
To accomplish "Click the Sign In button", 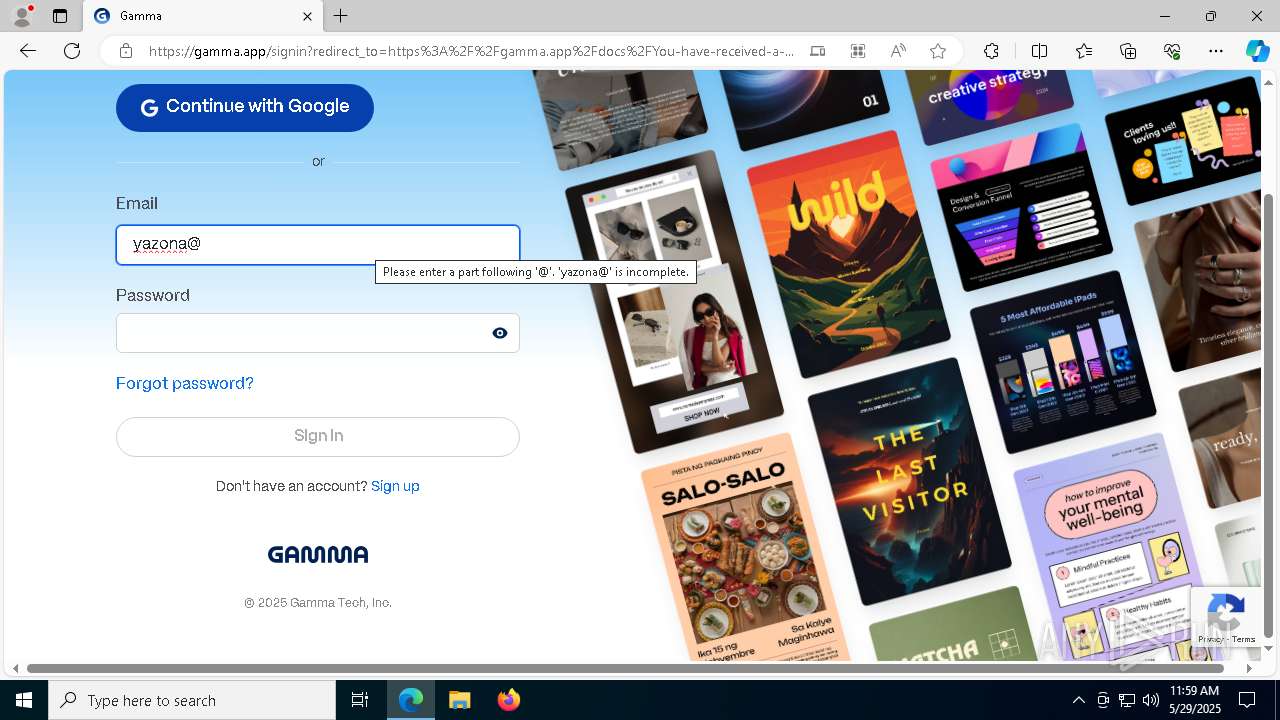I will click(318, 436).
